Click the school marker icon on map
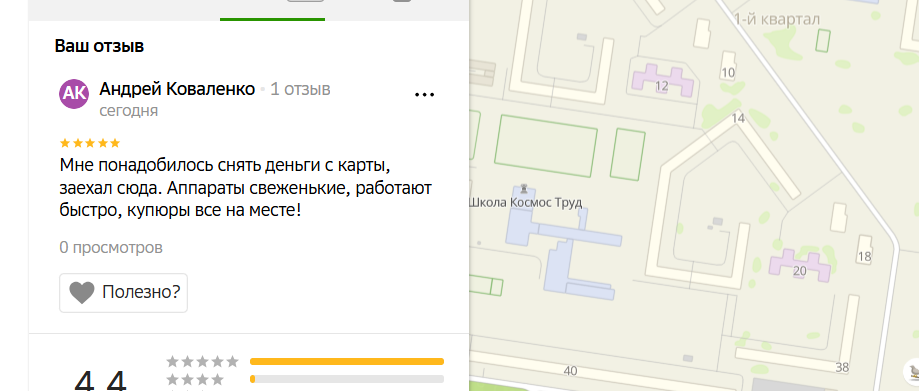 tap(524, 188)
